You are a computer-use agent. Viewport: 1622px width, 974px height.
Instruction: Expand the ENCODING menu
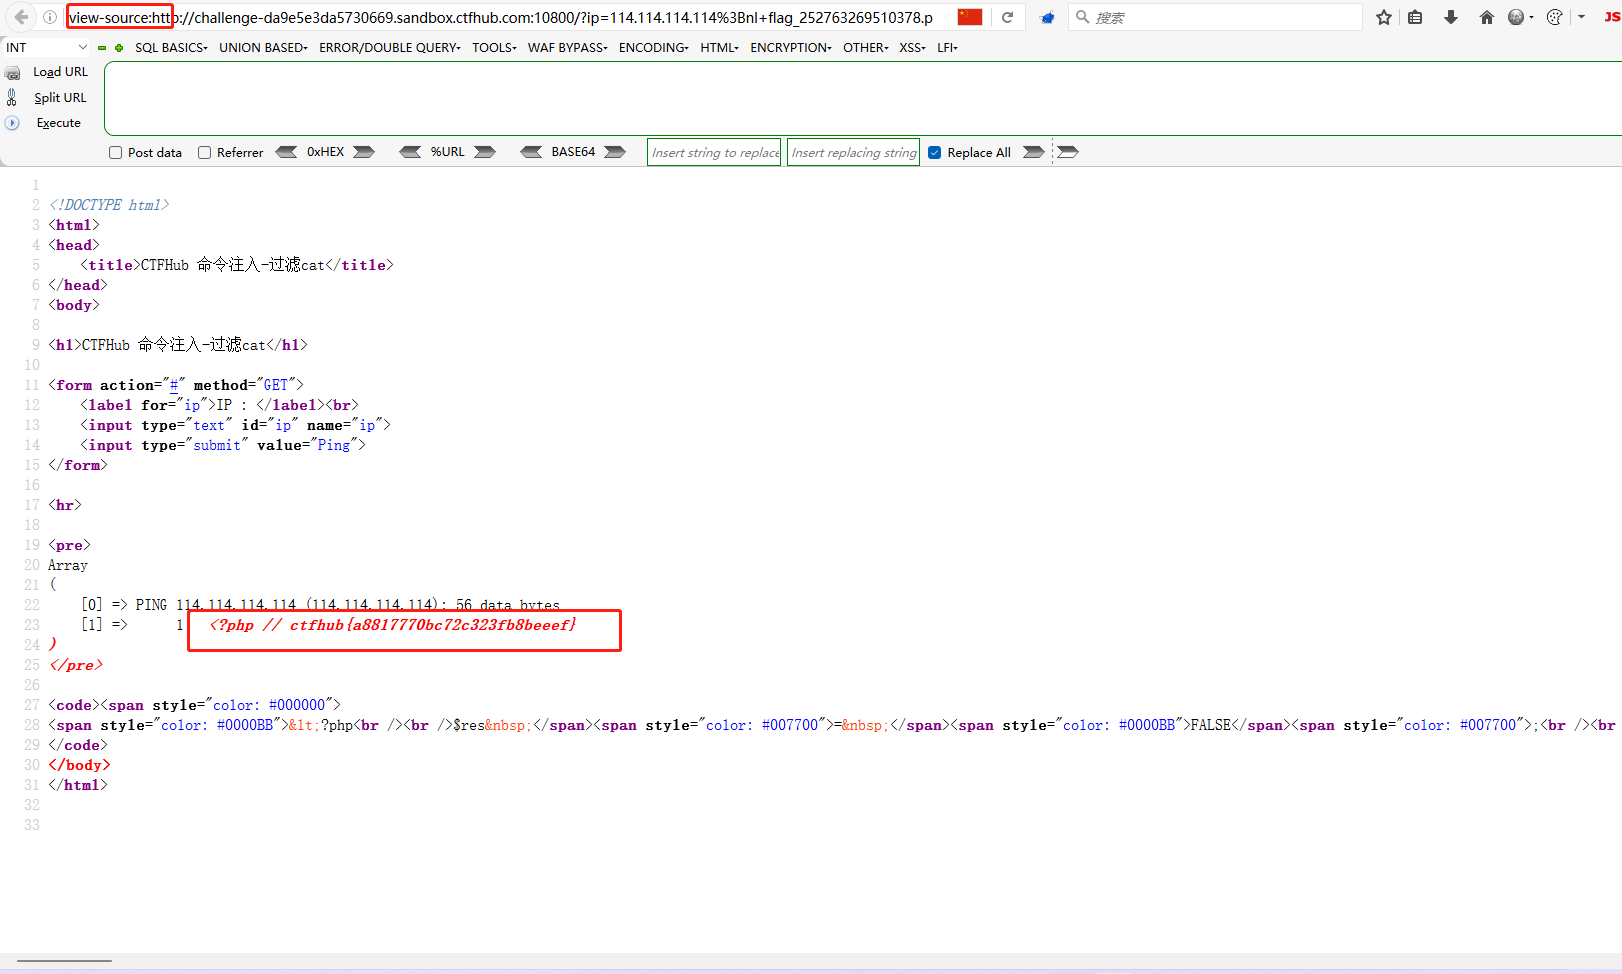[x=652, y=47]
